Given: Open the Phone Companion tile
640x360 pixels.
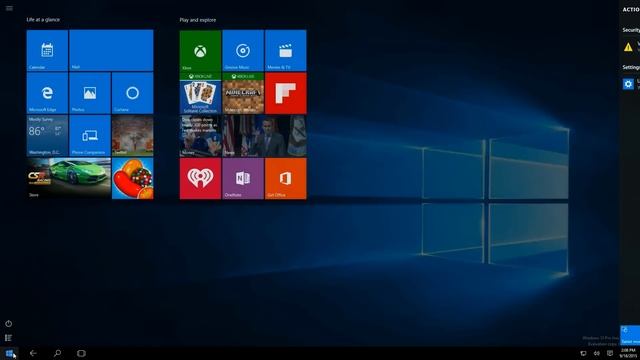Looking at the screenshot, I should click(90, 136).
